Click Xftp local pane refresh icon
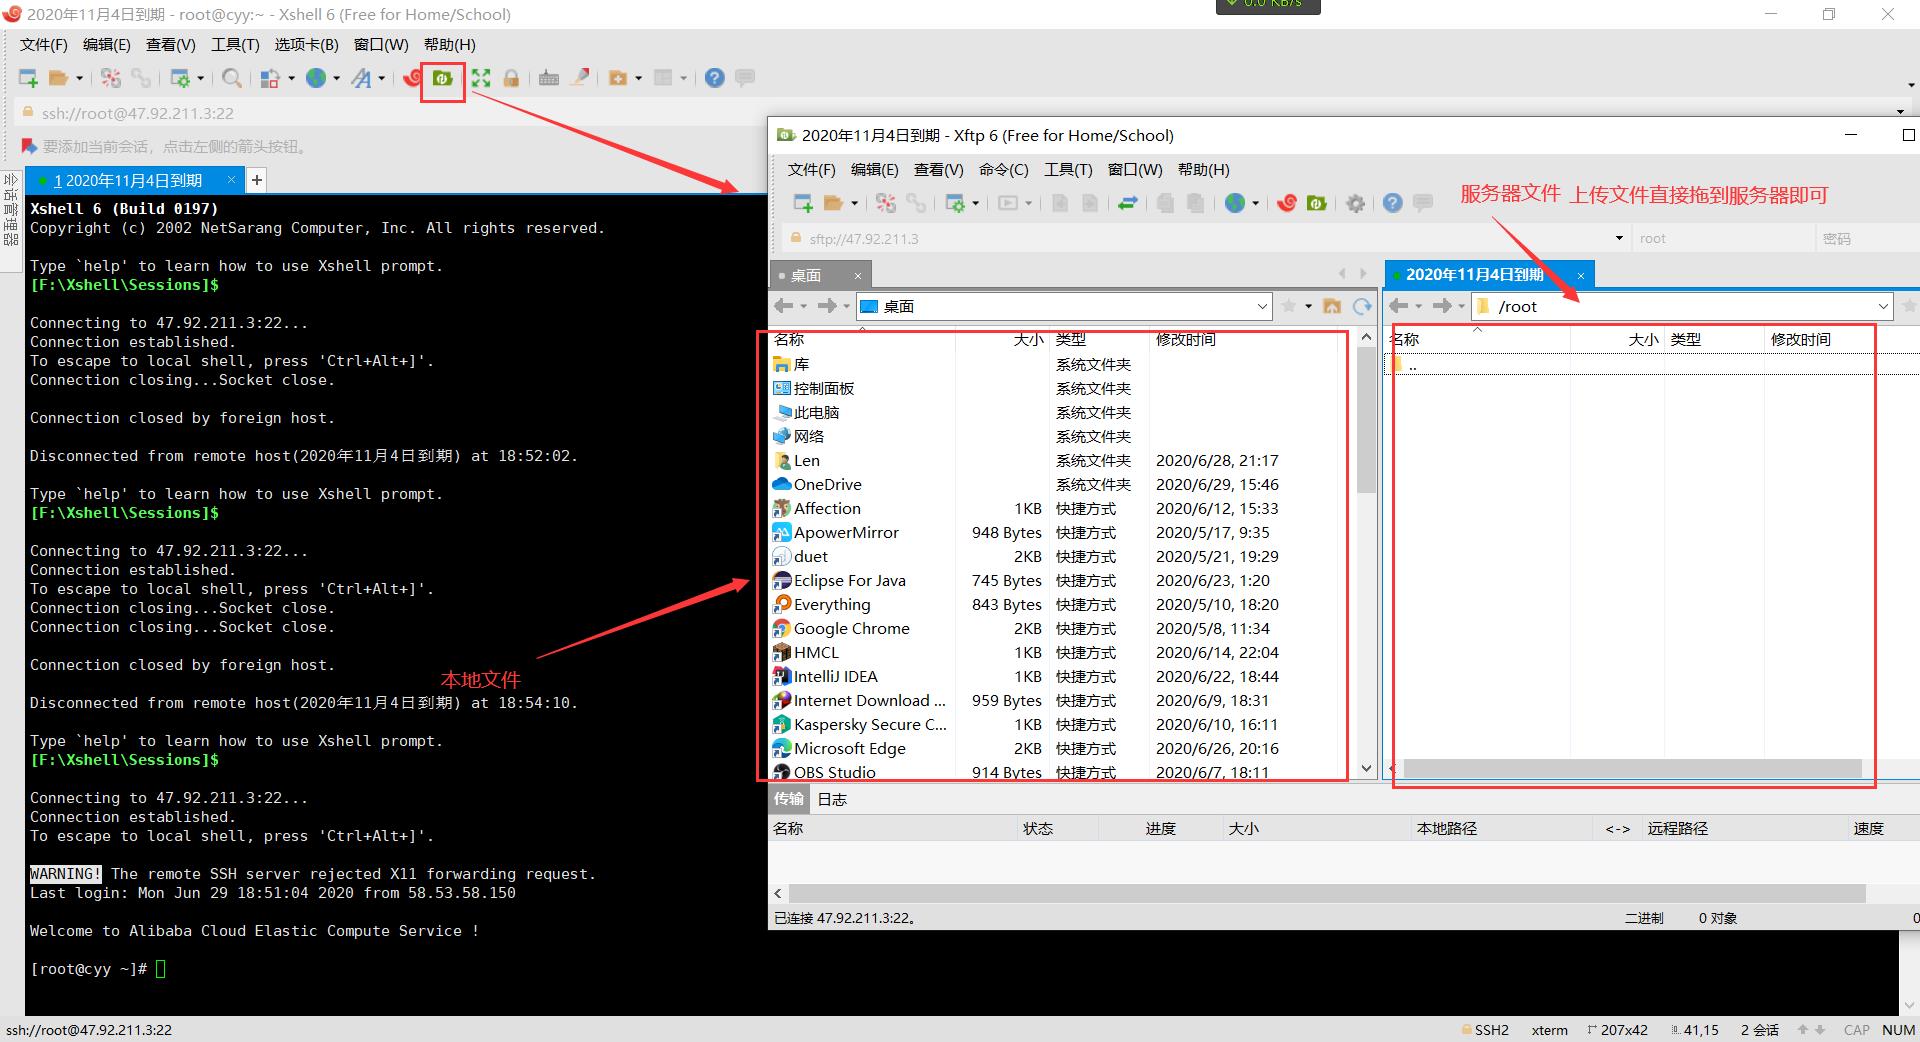The width and height of the screenshot is (1920, 1042). pyautogui.click(x=1362, y=306)
